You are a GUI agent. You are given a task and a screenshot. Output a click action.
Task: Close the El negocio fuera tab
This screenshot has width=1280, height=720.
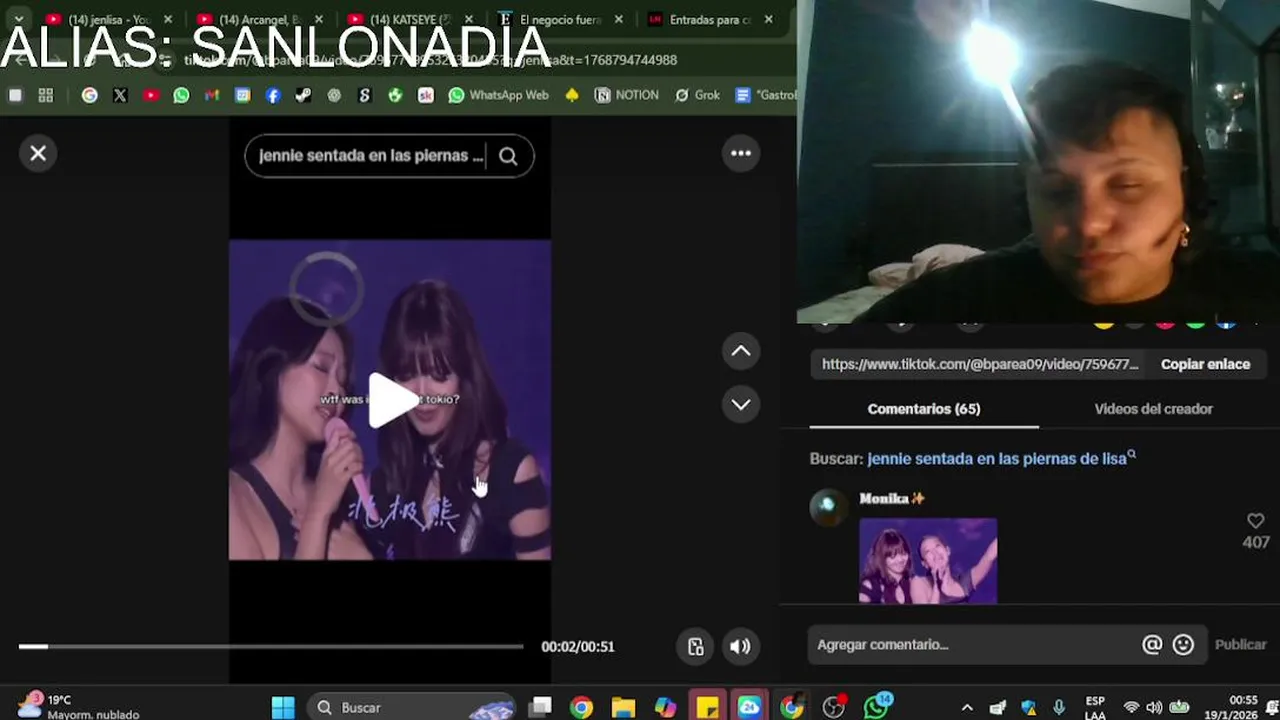pyautogui.click(x=618, y=19)
